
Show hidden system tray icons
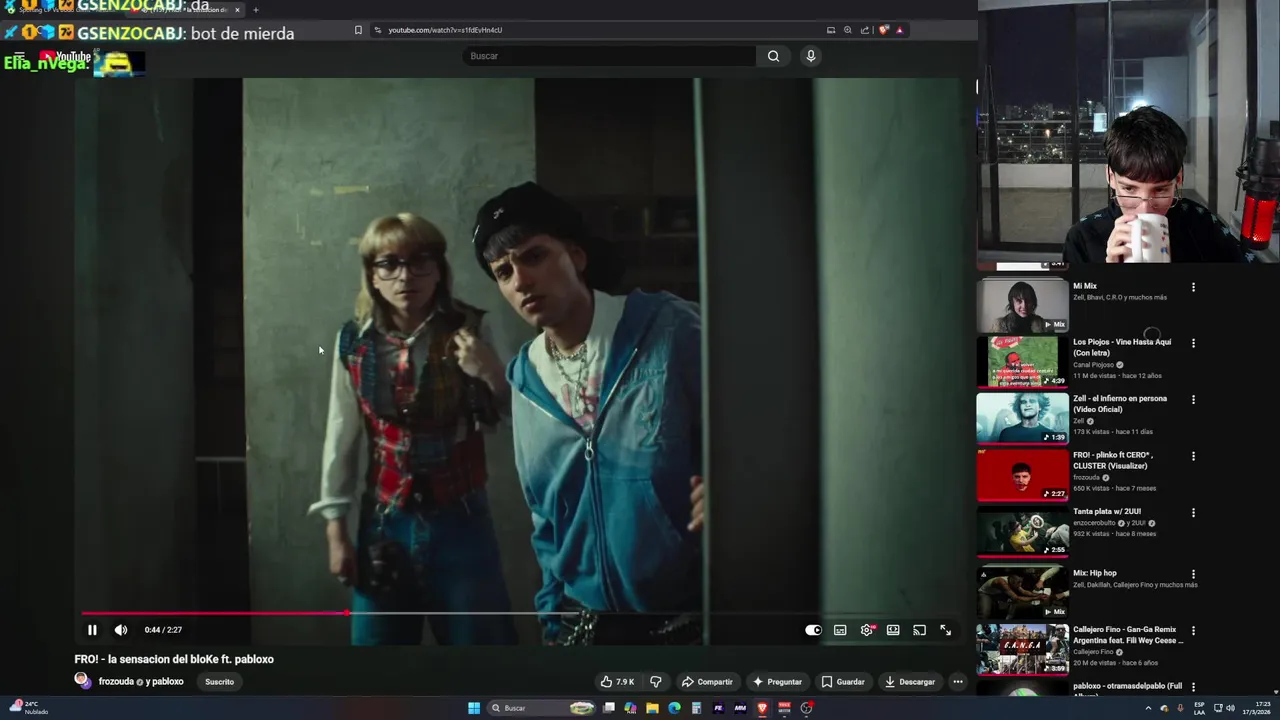coord(1148,708)
